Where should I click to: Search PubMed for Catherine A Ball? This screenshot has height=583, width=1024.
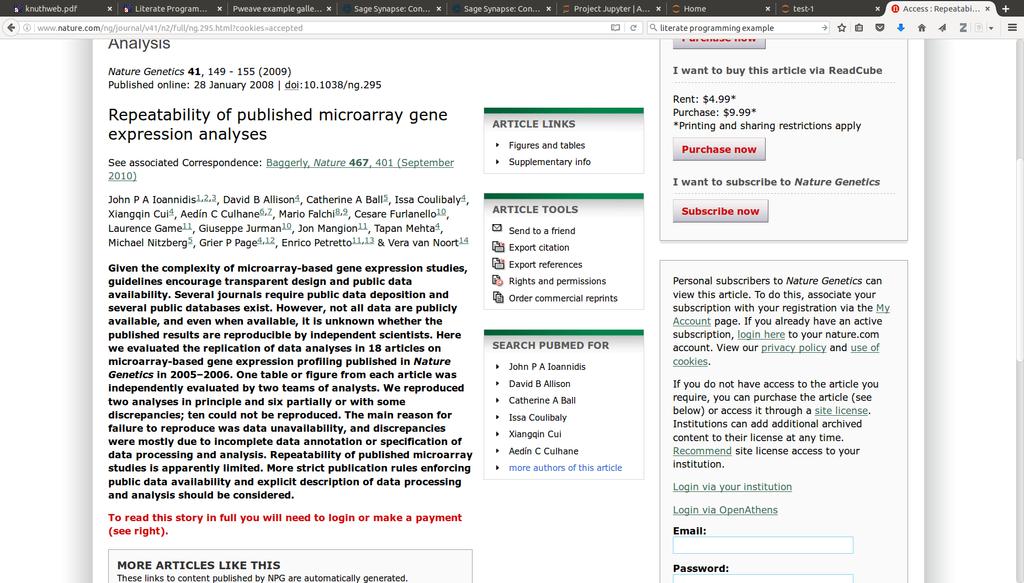pos(542,401)
